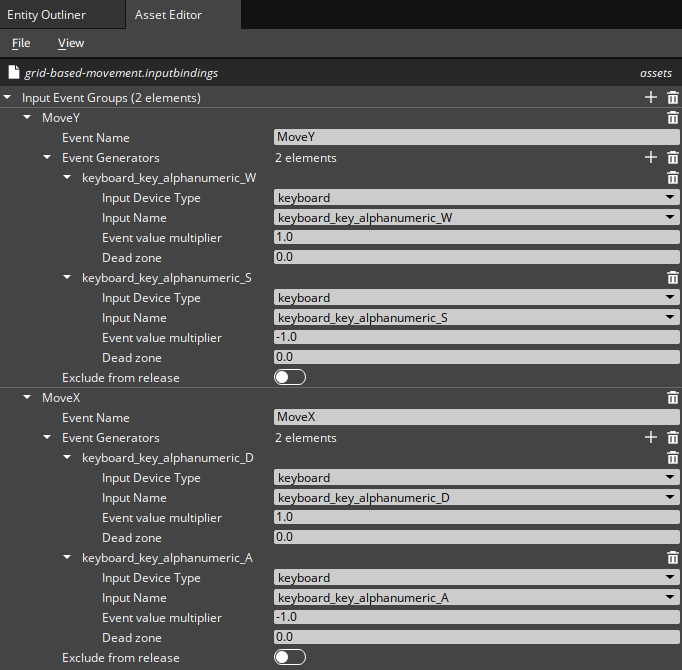Screen dimensions: 682x670
Task: Delete the keyboard_key_alphanumeric_W generator
Action: pyautogui.click(x=673, y=178)
